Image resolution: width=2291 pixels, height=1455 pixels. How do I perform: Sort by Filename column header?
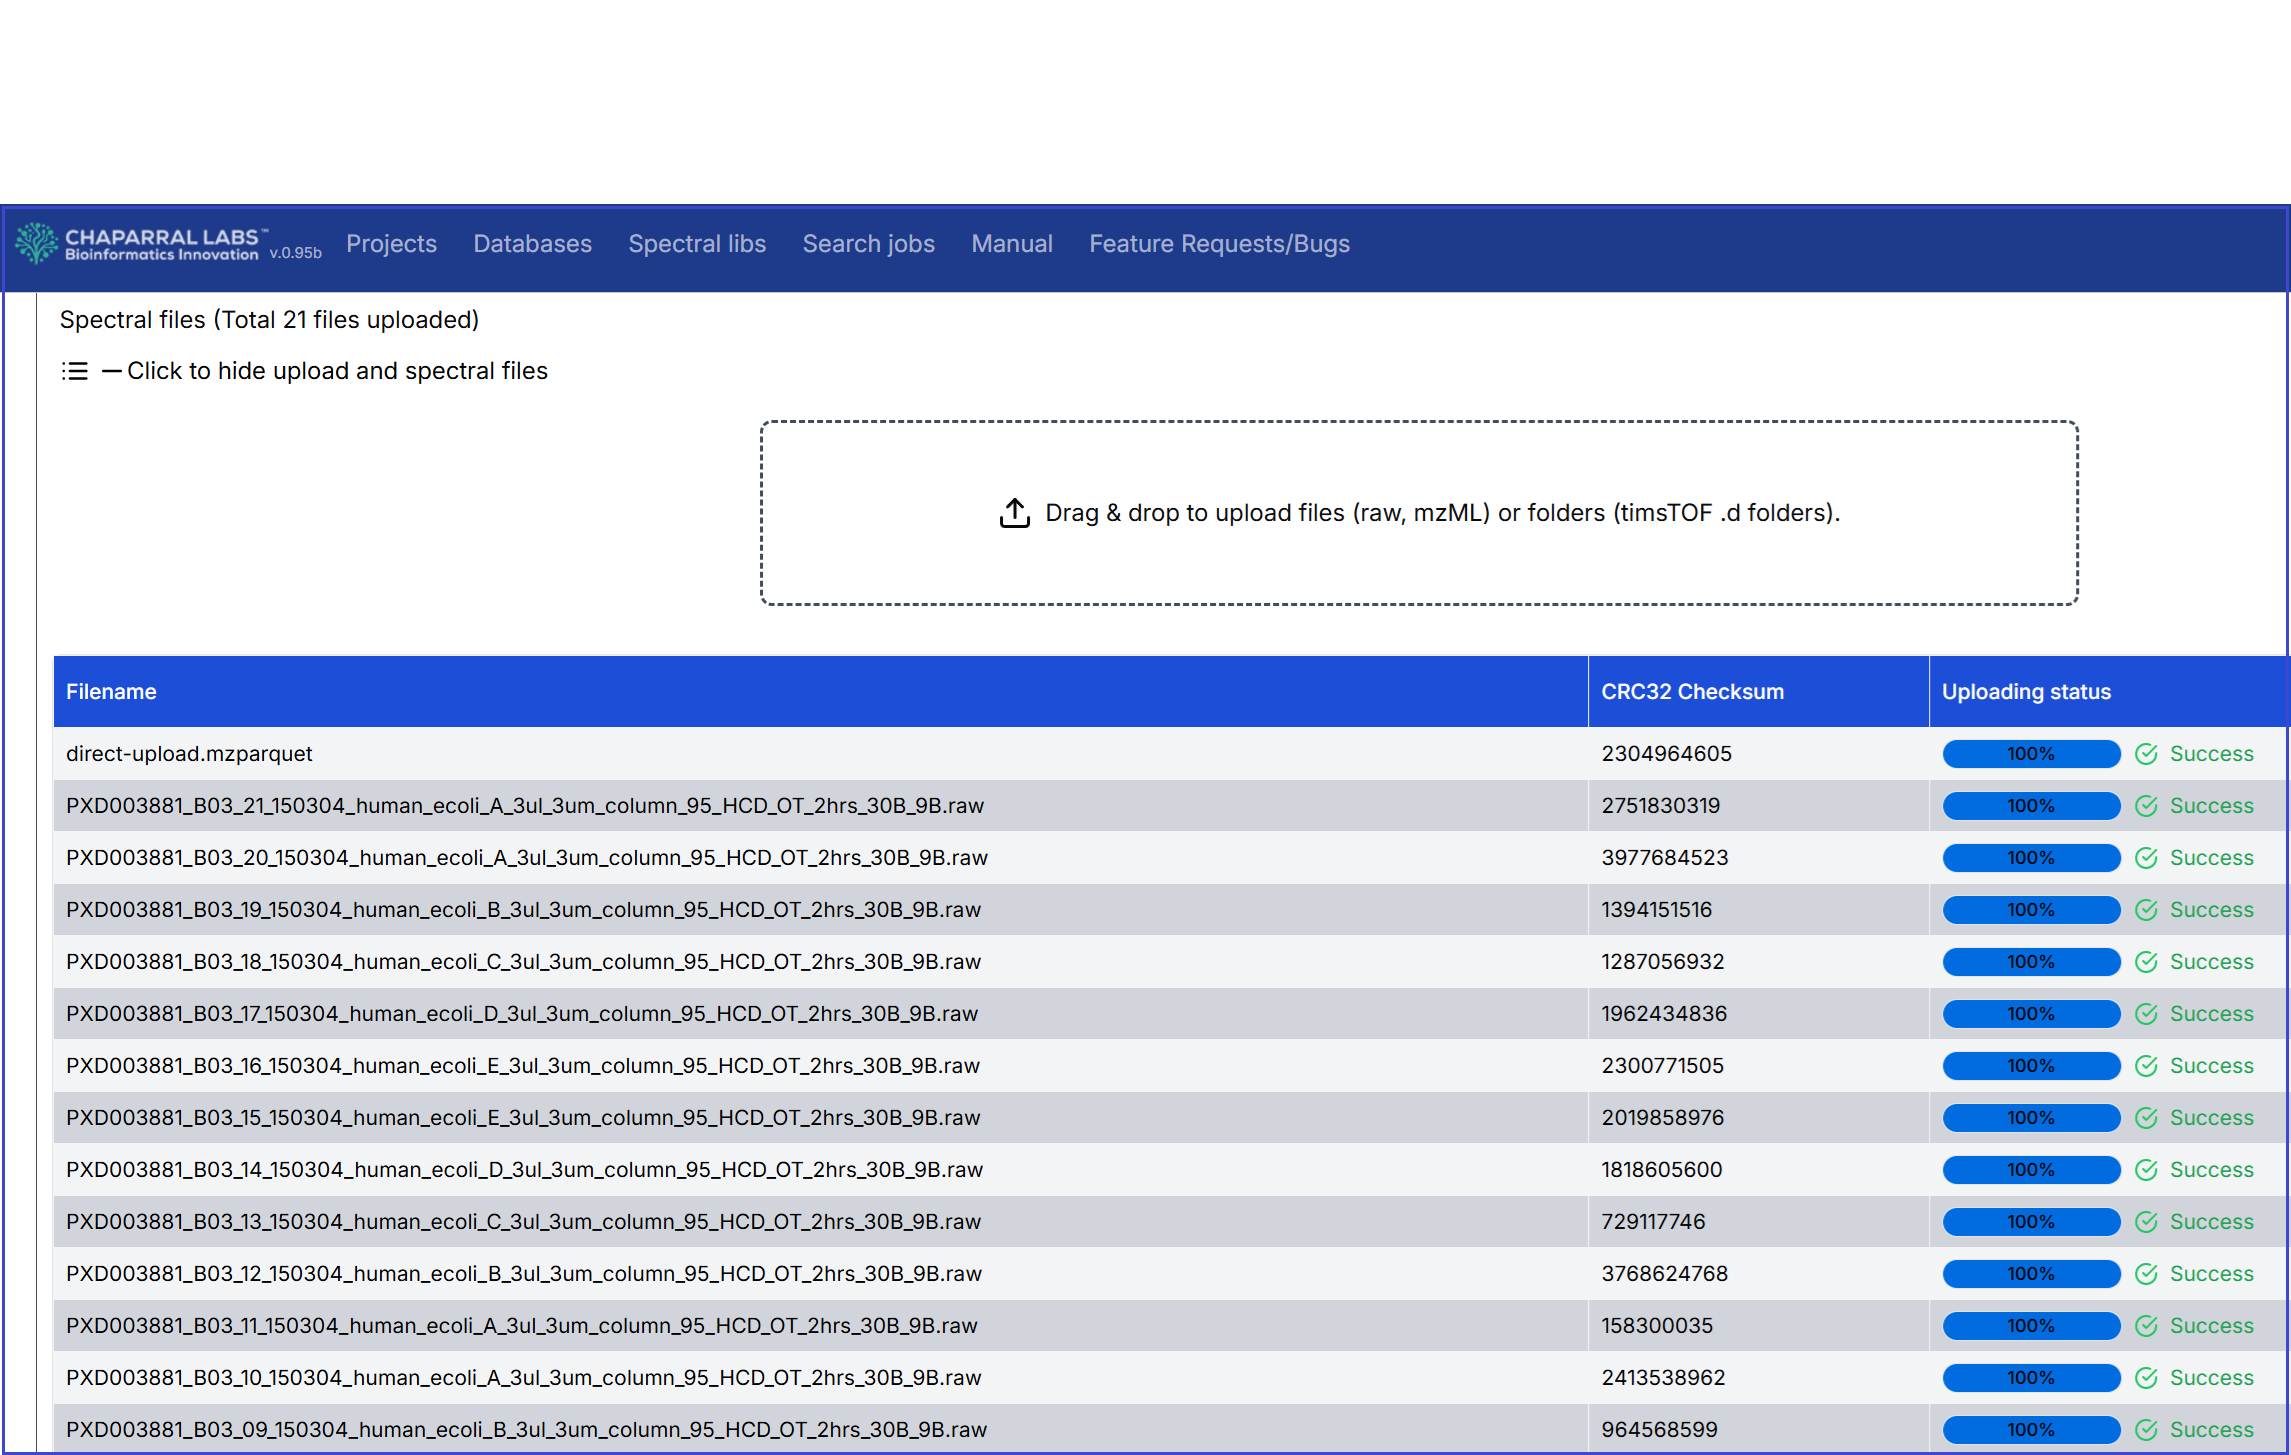point(111,692)
